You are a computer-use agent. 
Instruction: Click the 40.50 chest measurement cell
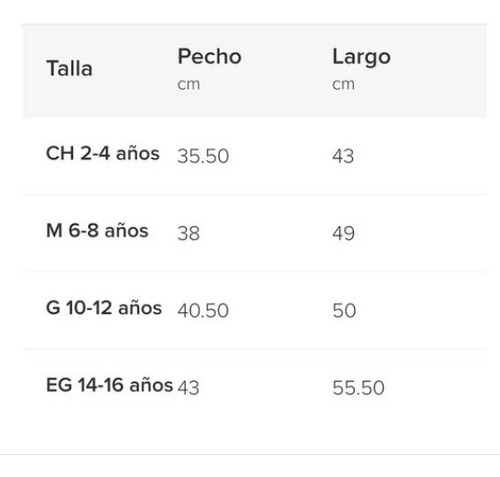pyautogui.click(x=203, y=310)
